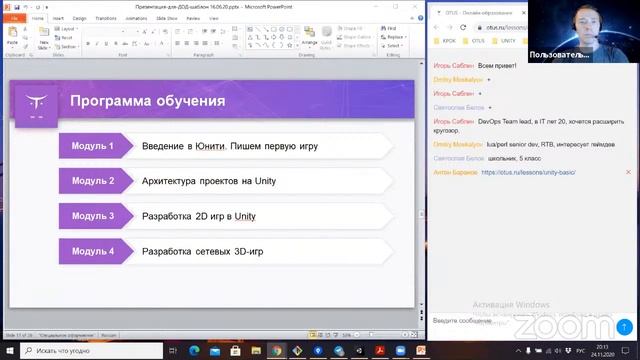The height and width of the screenshot is (360, 640).
Task: Toggle Text Shadow formatting
Action: [116, 43]
